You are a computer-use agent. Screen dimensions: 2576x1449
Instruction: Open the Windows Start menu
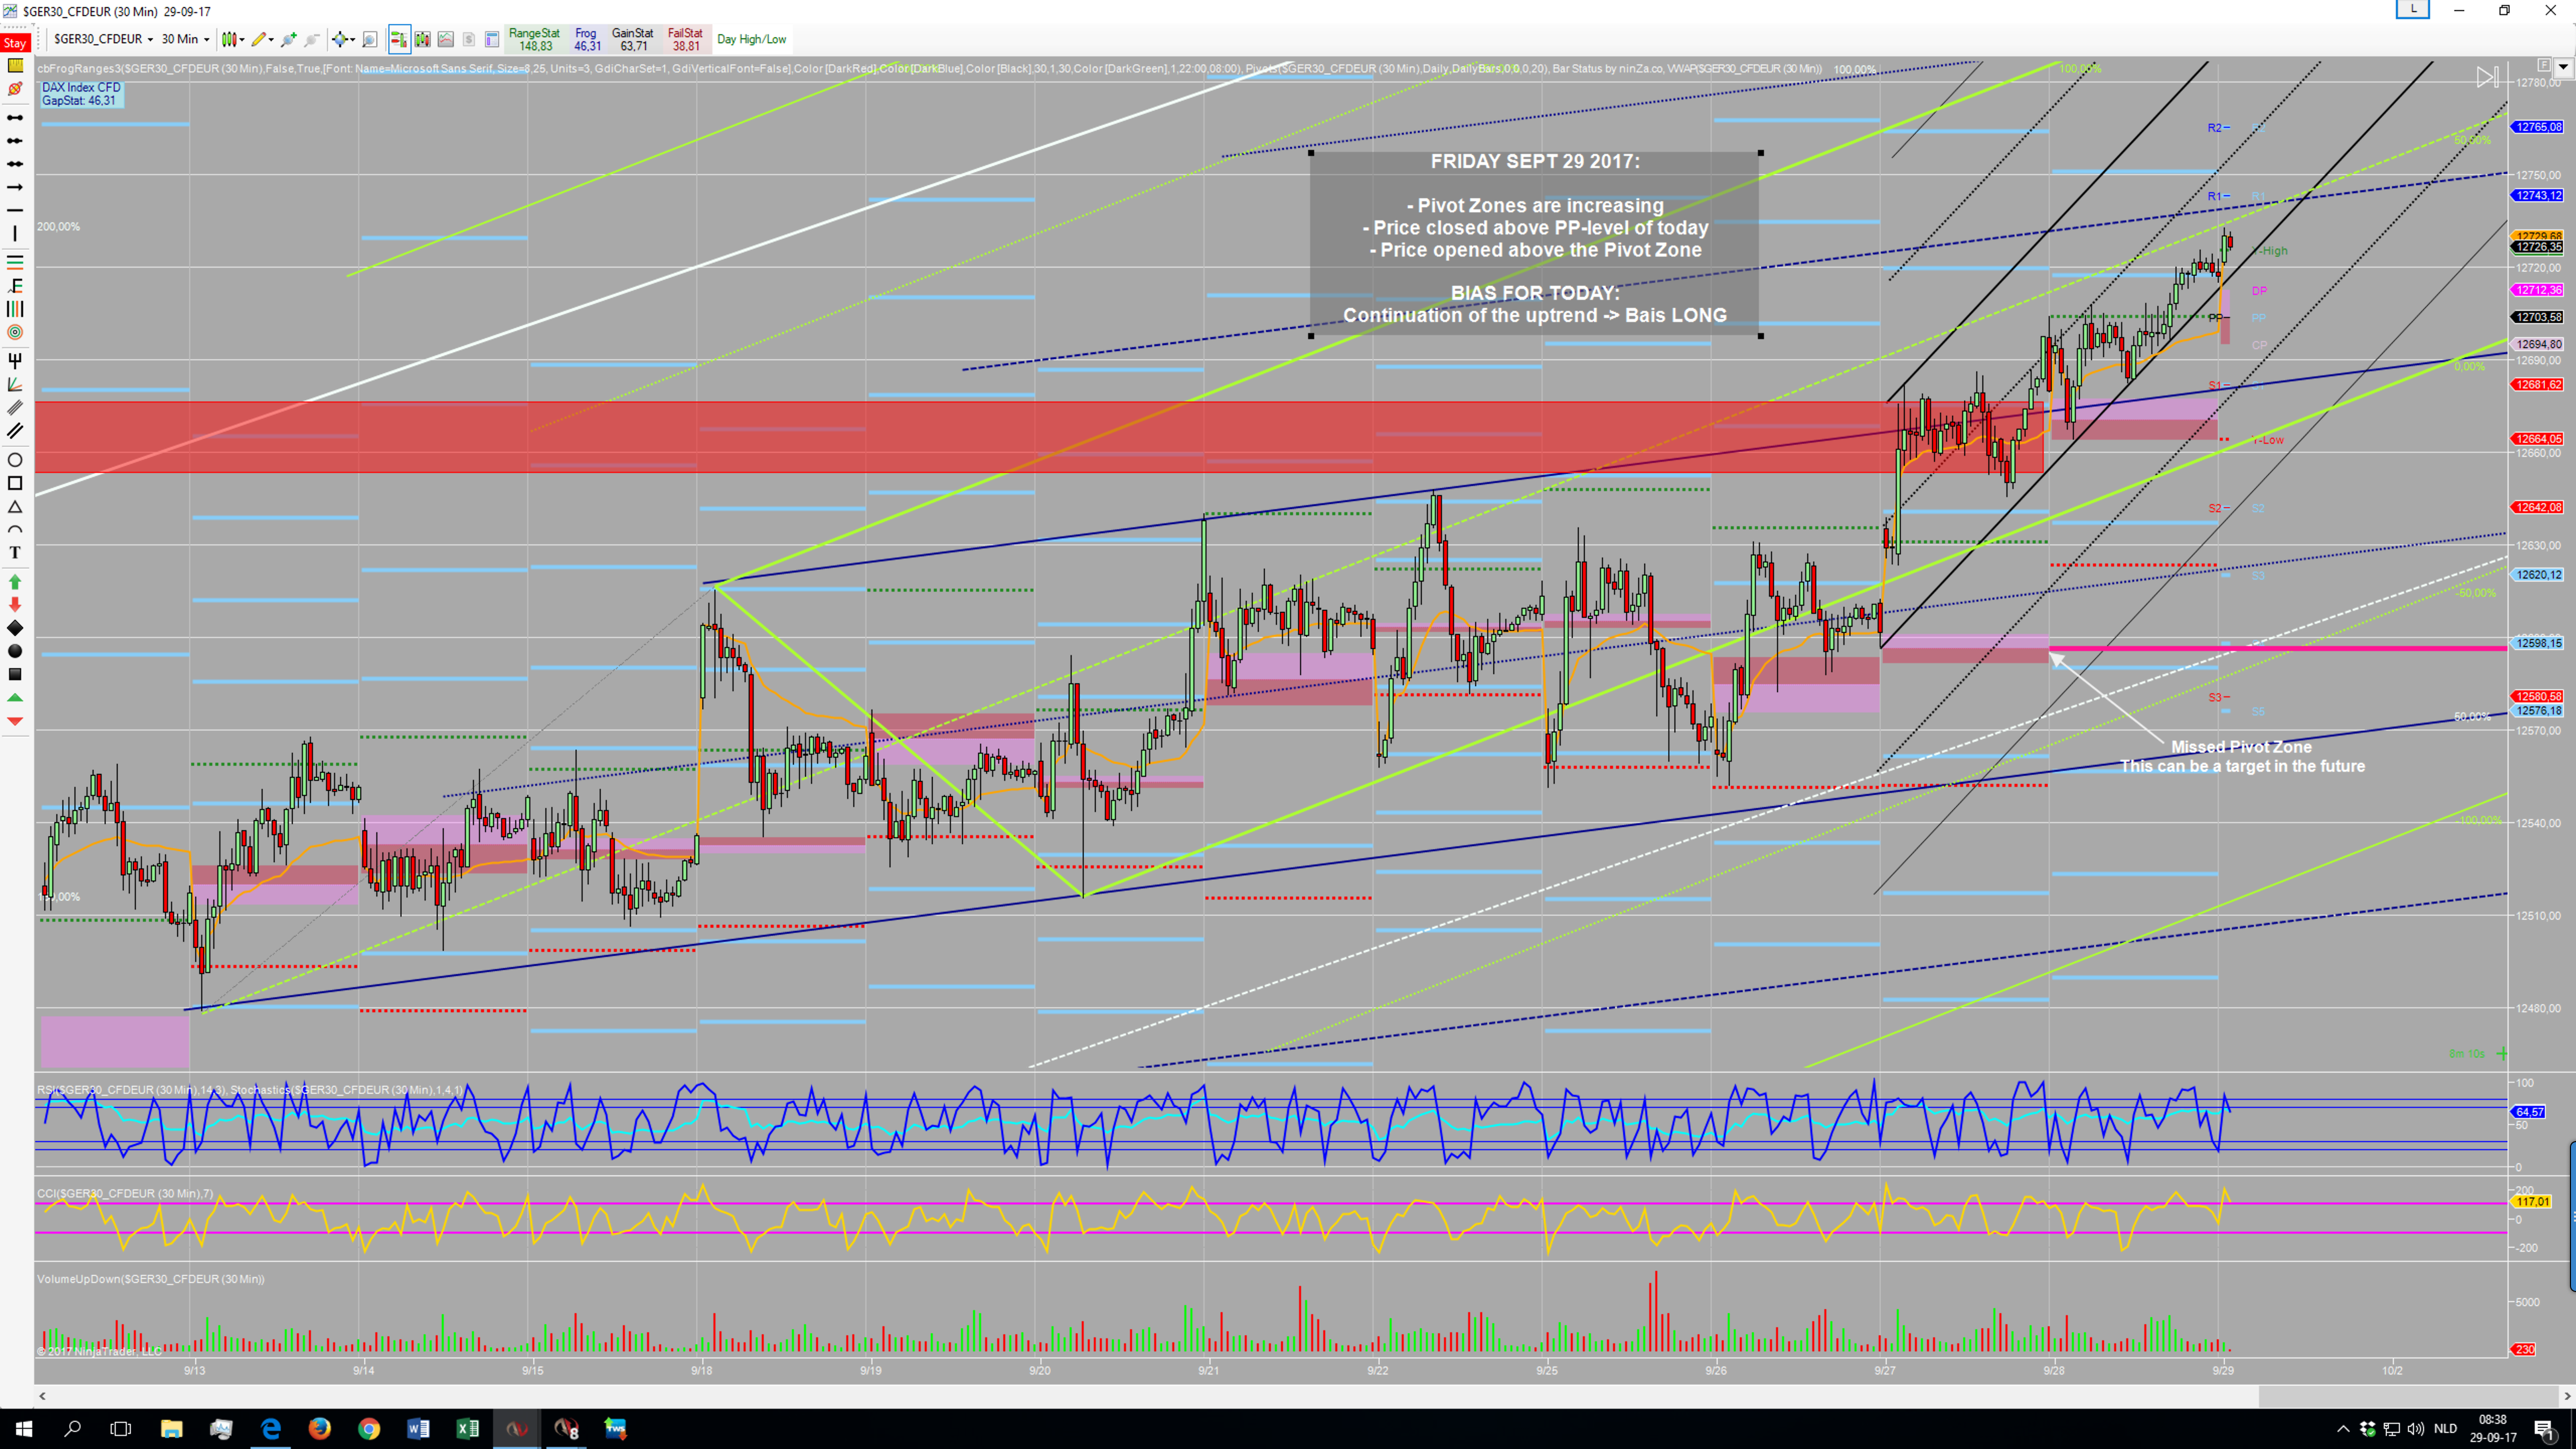(24, 1428)
